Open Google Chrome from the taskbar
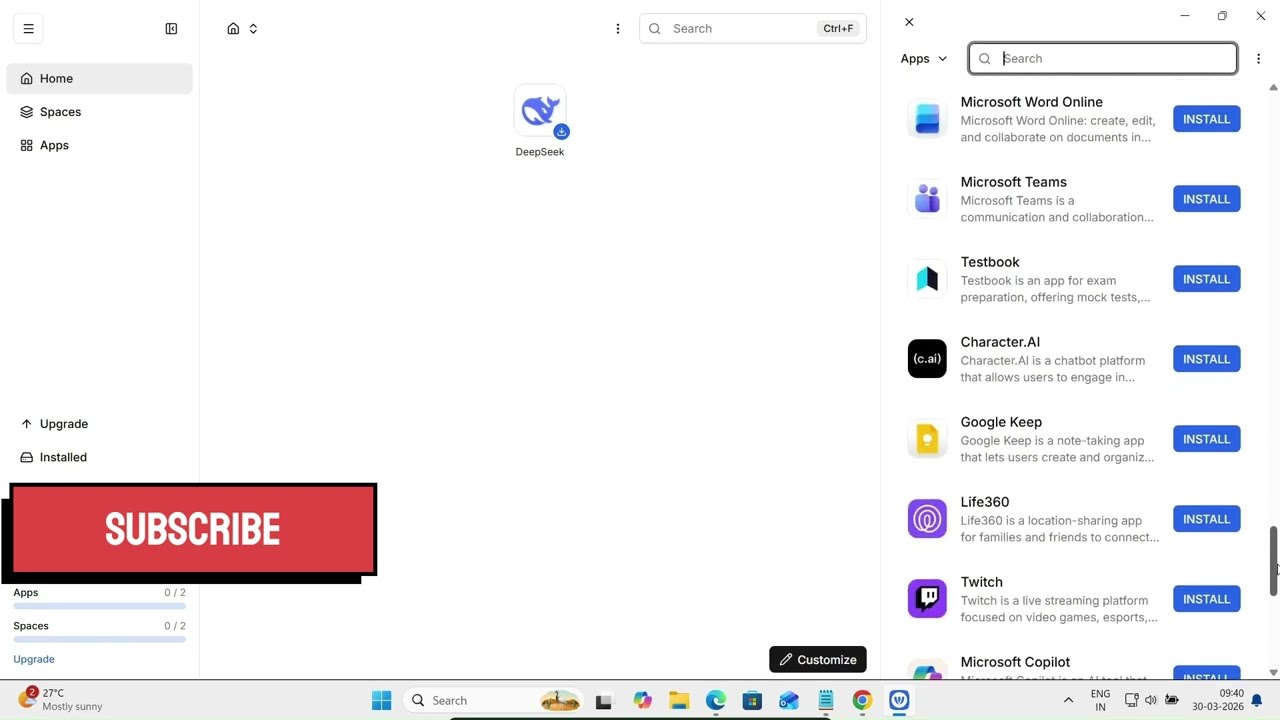1280x720 pixels. pyautogui.click(x=862, y=701)
